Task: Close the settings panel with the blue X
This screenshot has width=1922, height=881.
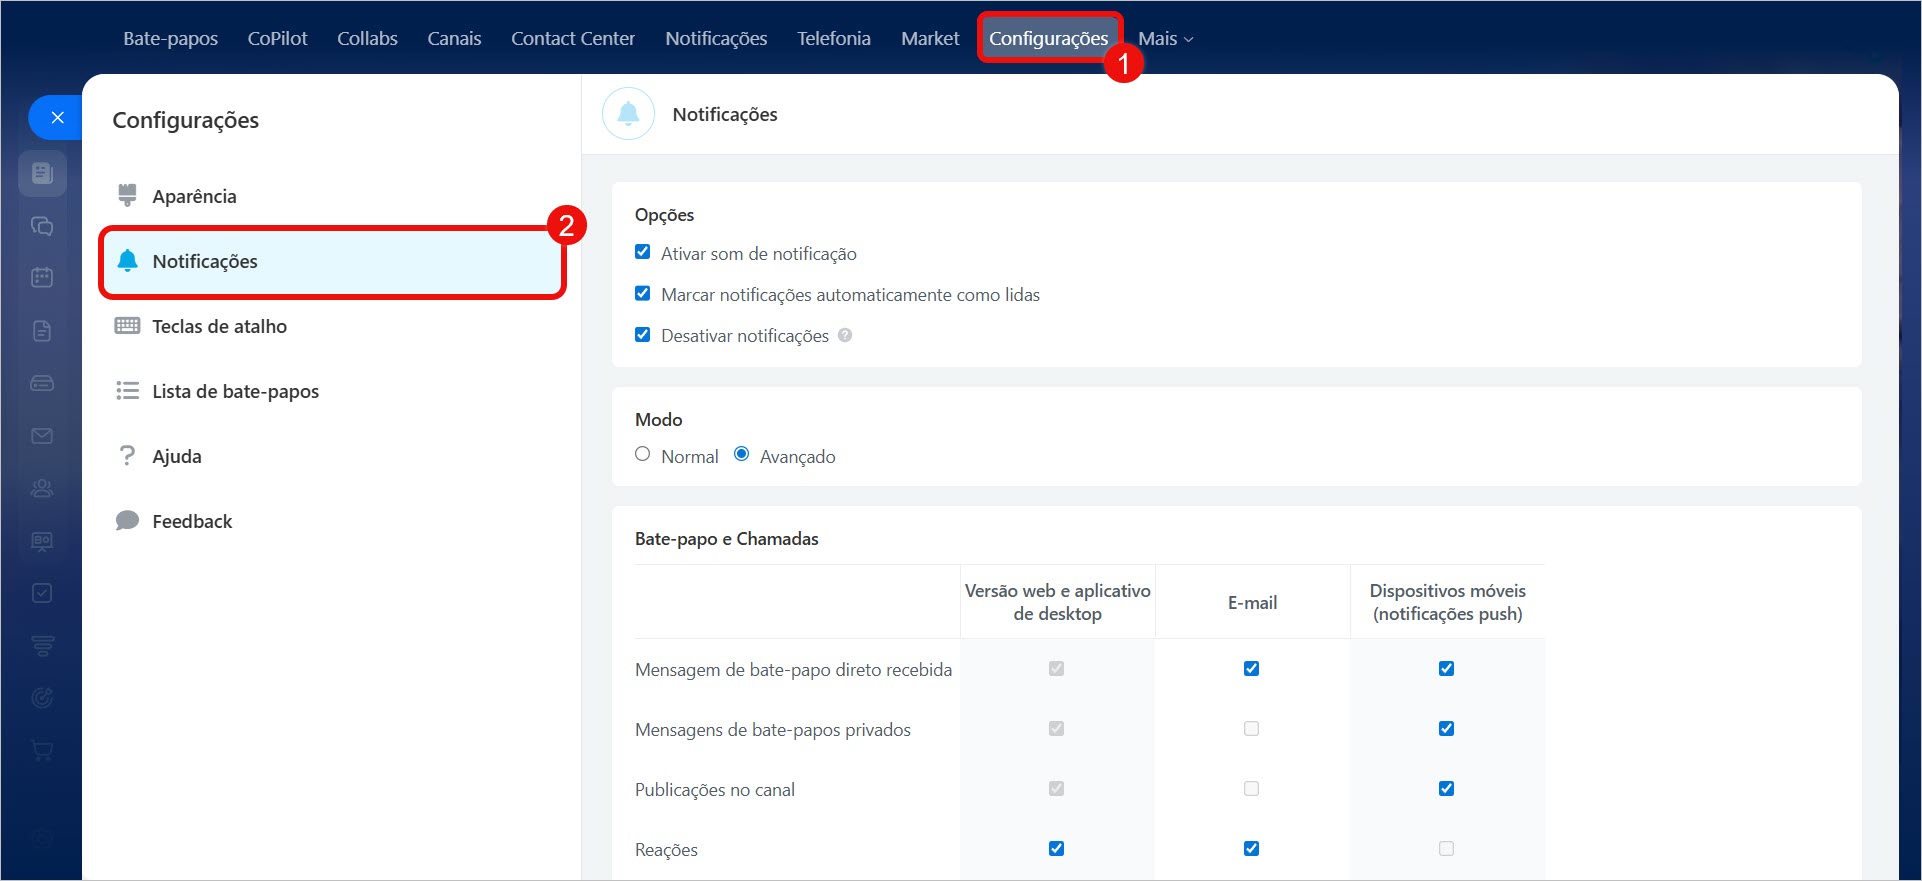Action: 57,118
